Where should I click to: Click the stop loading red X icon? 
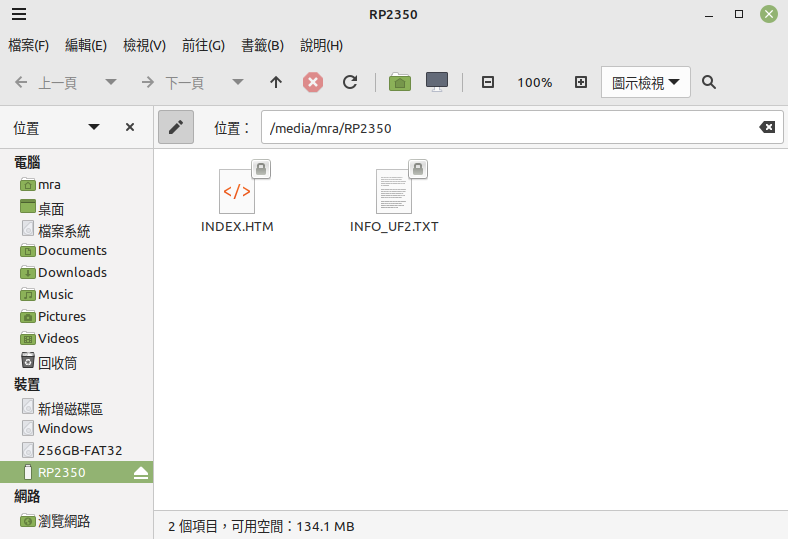click(x=313, y=82)
